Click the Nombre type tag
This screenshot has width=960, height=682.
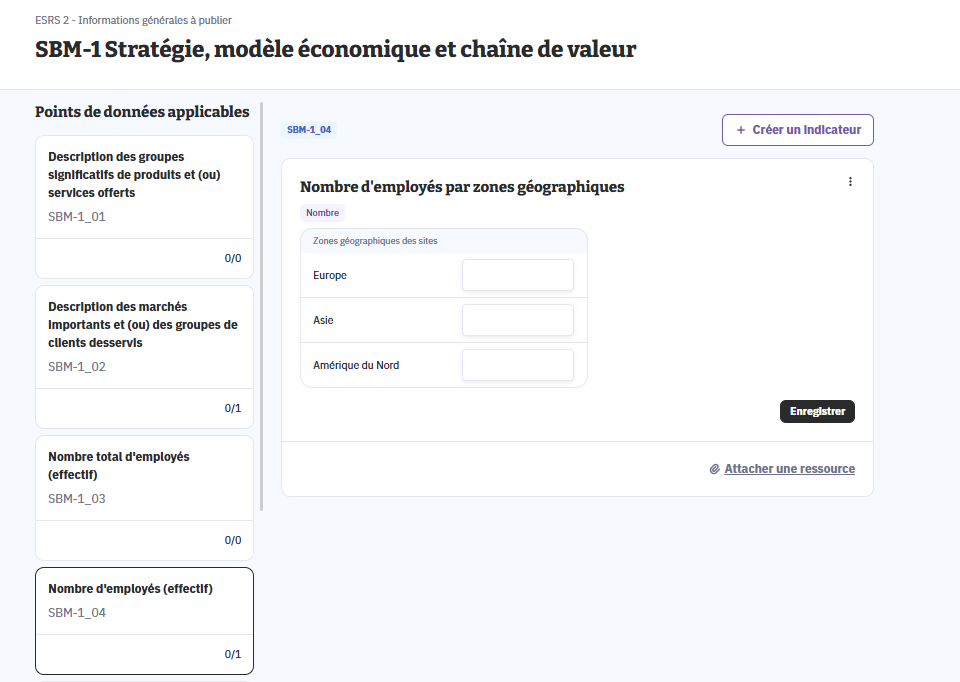[322, 213]
